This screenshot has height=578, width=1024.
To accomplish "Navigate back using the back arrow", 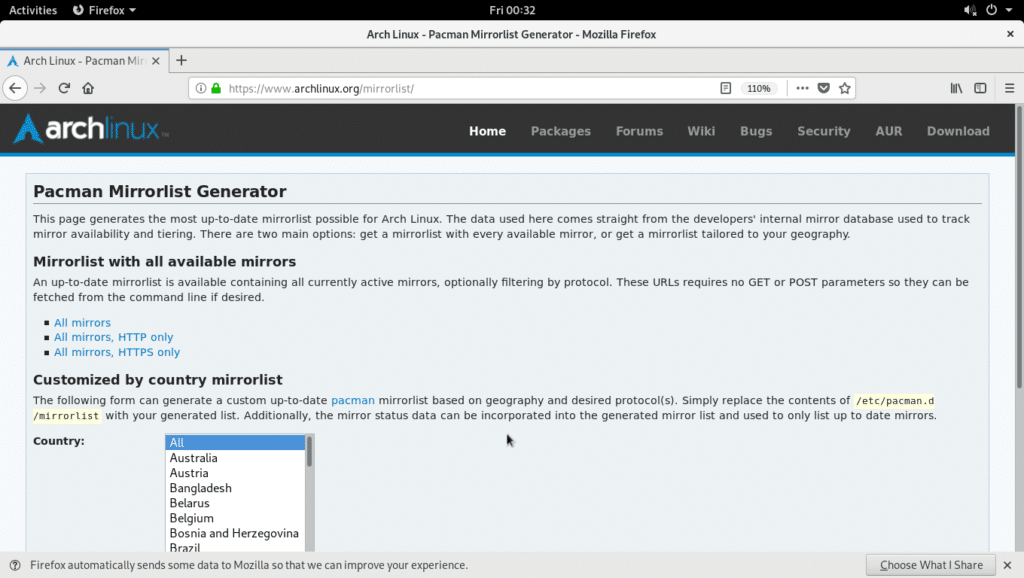I will 15,88.
